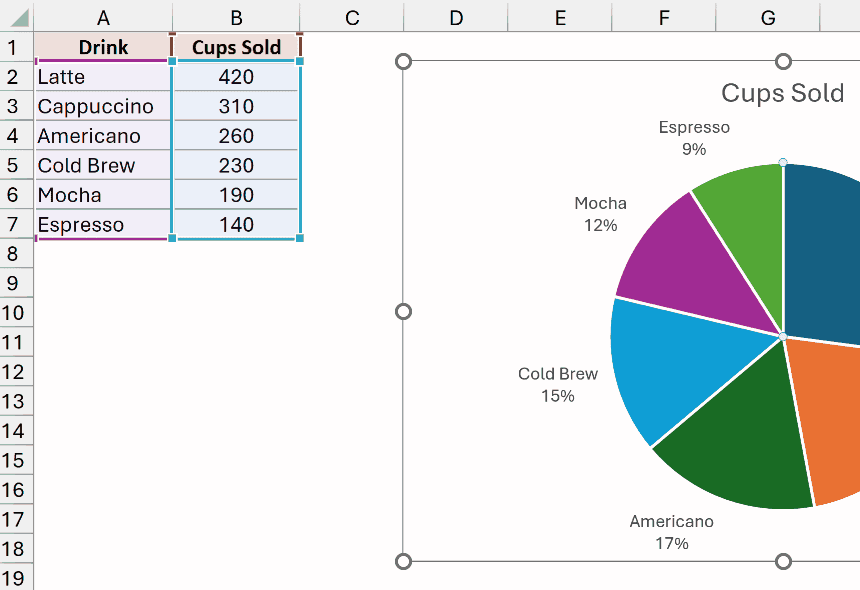The width and height of the screenshot is (860, 590).
Task: Click the chart's top-left corner sizing handle
Action: click(x=403, y=61)
